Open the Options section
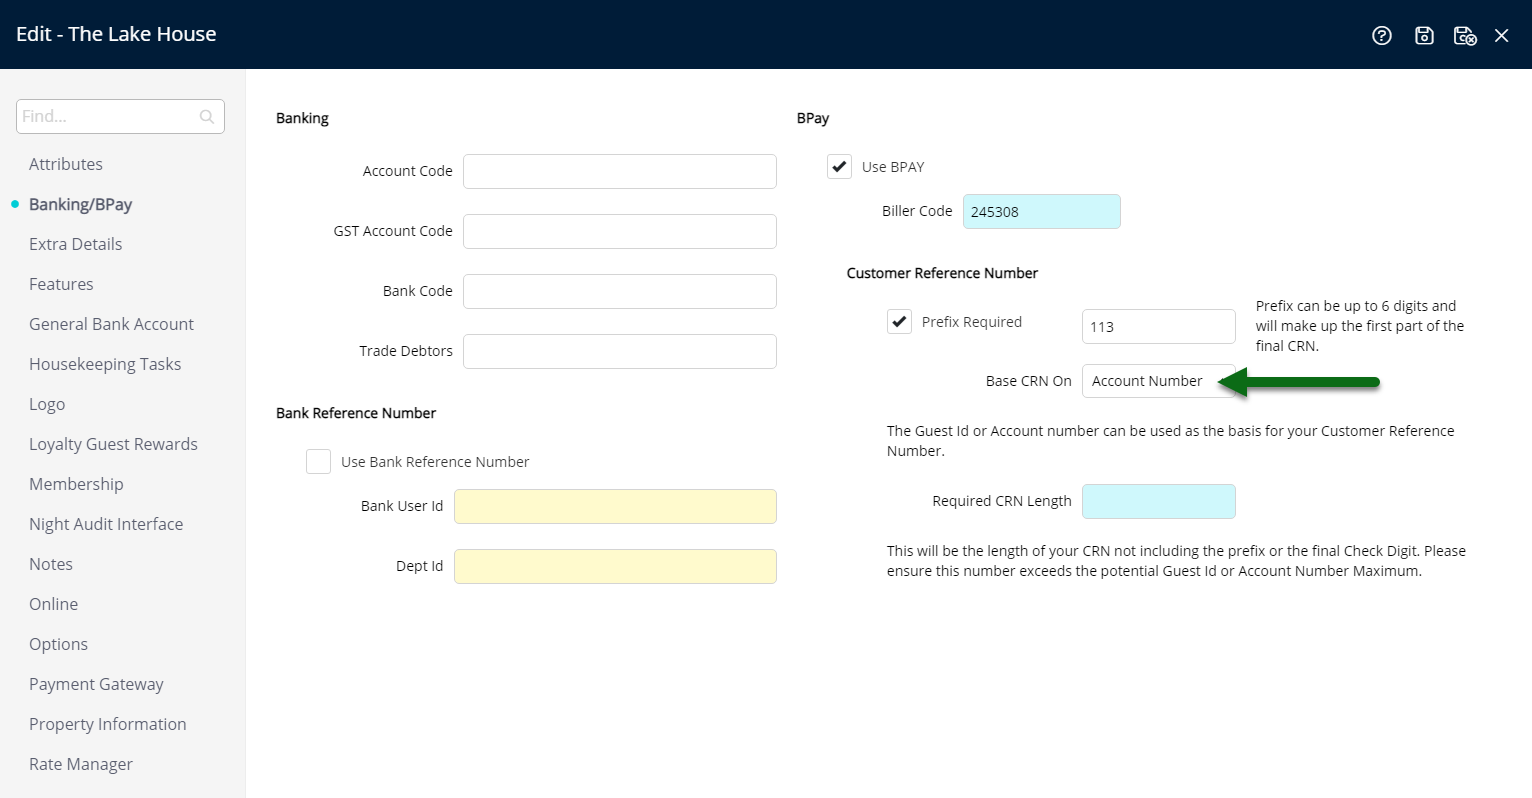The image size is (1532, 798). click(x=59, y=644)
